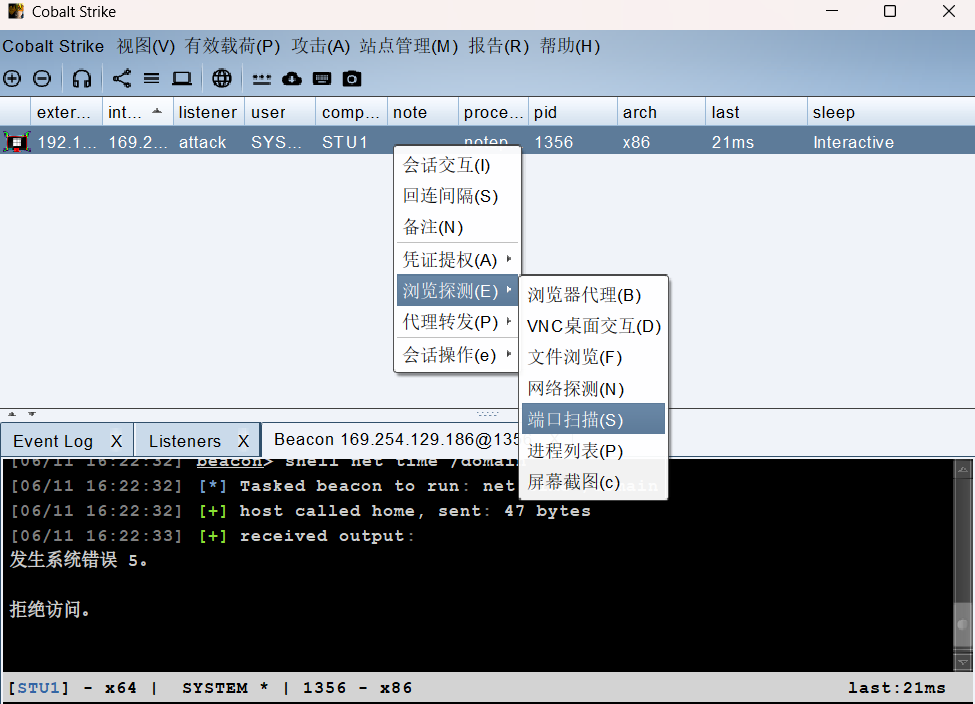This screenshot has height=704, width=975.
Task: Sort by the last column header
Action: tap(756, 112)
